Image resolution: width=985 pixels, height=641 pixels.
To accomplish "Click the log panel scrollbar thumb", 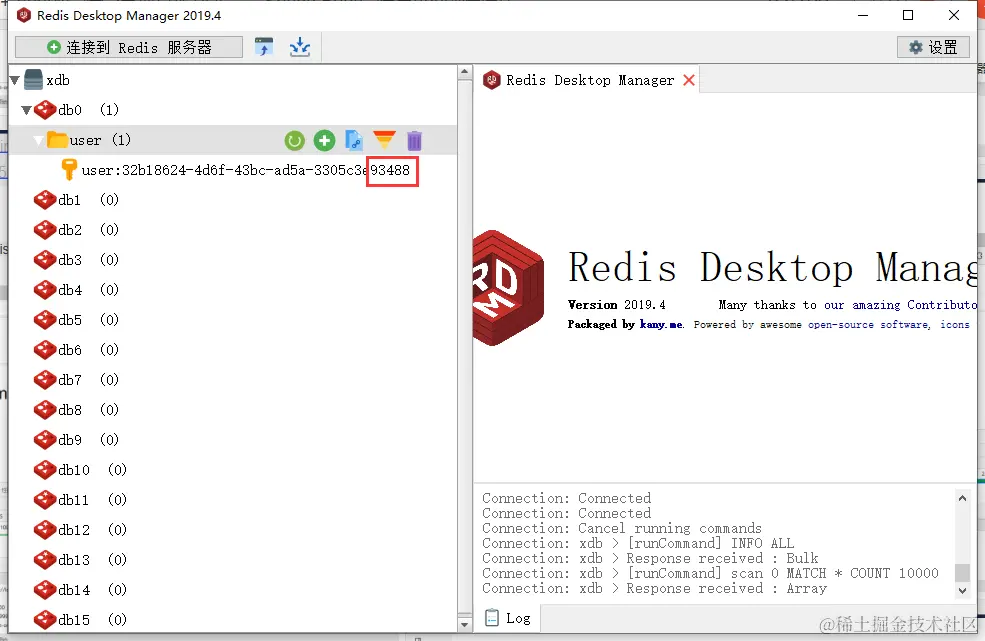I will click(962, 573).
